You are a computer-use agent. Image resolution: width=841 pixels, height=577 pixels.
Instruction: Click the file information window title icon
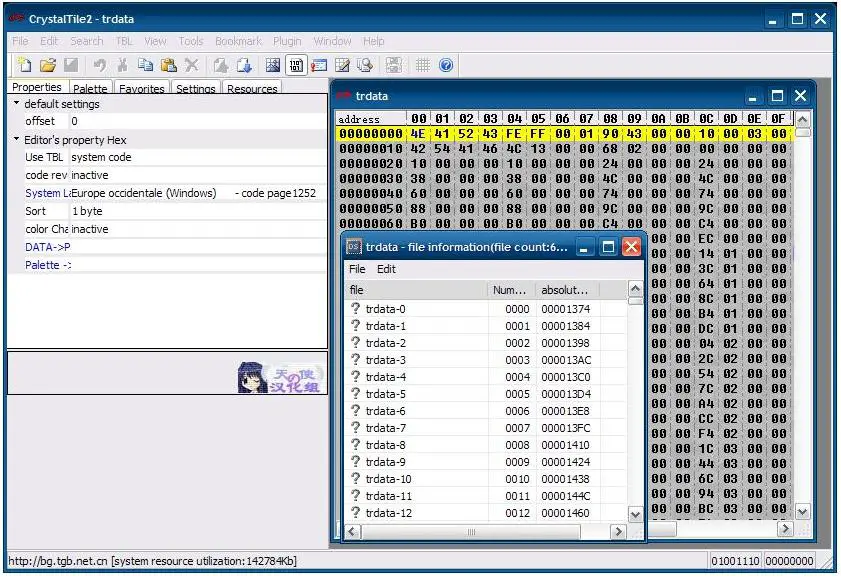click(x=353, y=247)
